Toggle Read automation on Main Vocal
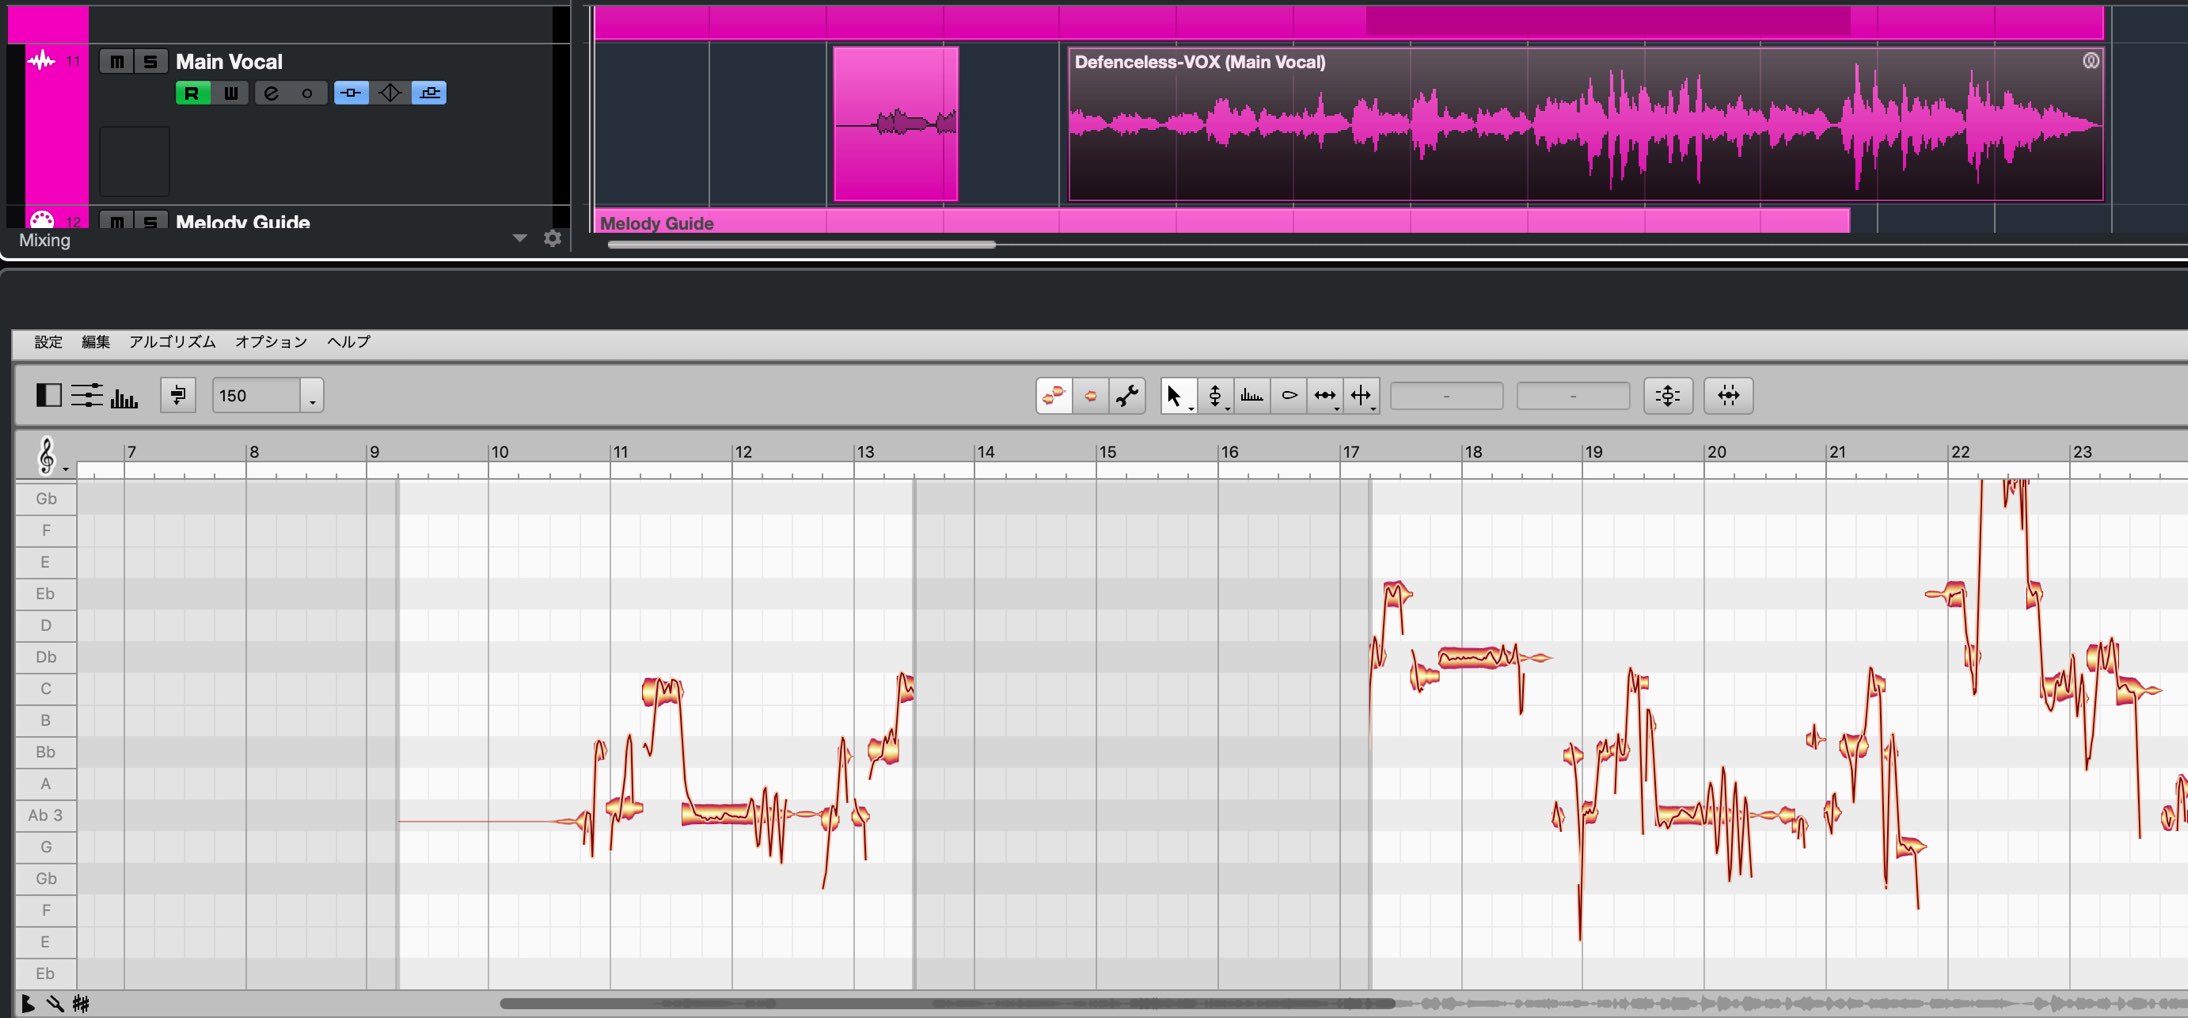Viewport: 2188px width, 1018px height. (192, 93)
